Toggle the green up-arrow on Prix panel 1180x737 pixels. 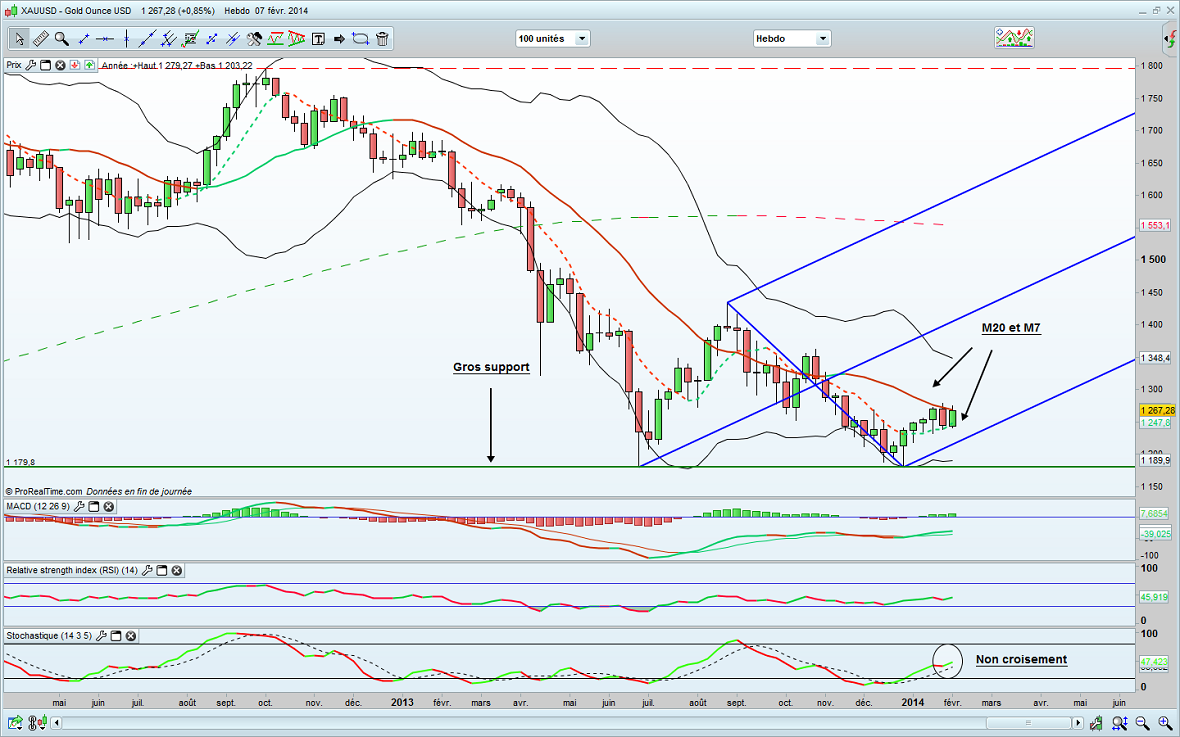(90, 65)
